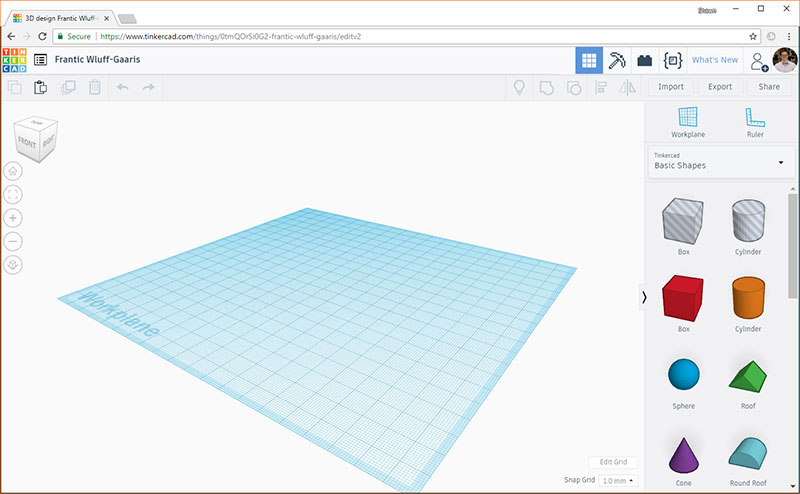Screen dimensions: 800x494
Task: Toggle orthographic/perspective view icon
Action: point(14,265)
